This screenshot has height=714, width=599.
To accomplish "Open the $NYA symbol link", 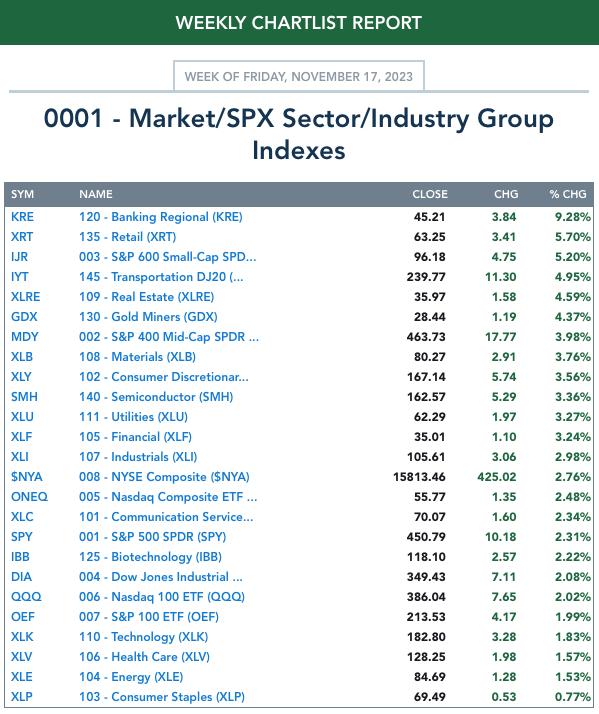I will [x=27, y=477].
